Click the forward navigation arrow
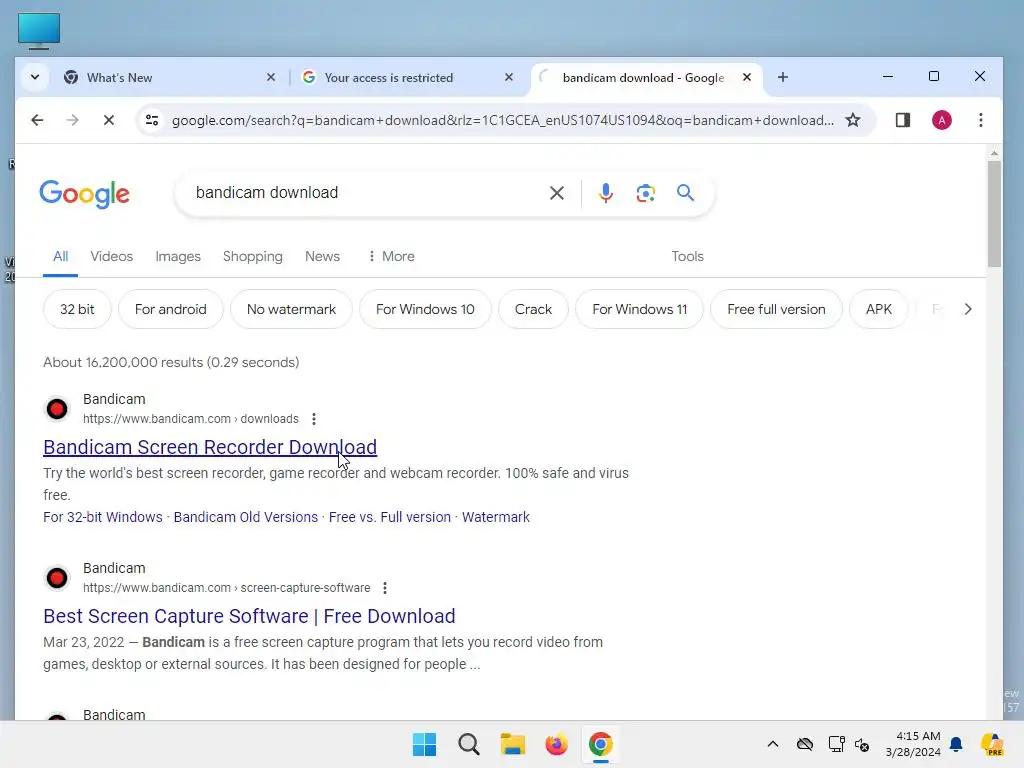The height and width of the screenshot is (768, 1024). coord(72,120)
